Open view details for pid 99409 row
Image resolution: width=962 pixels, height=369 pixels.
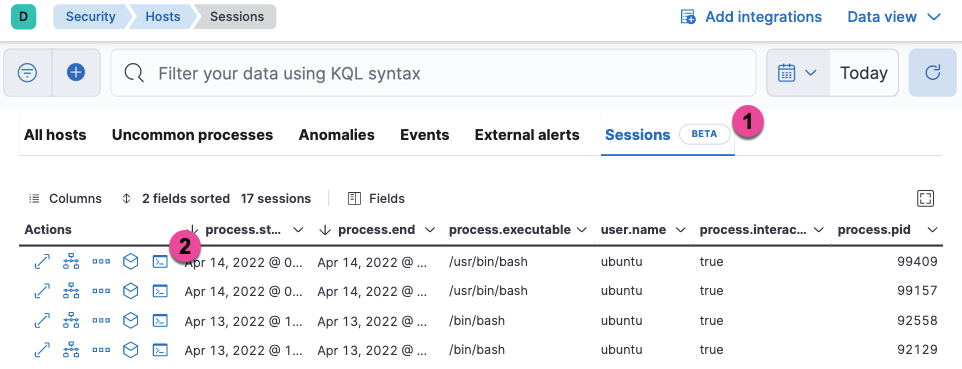42,262
